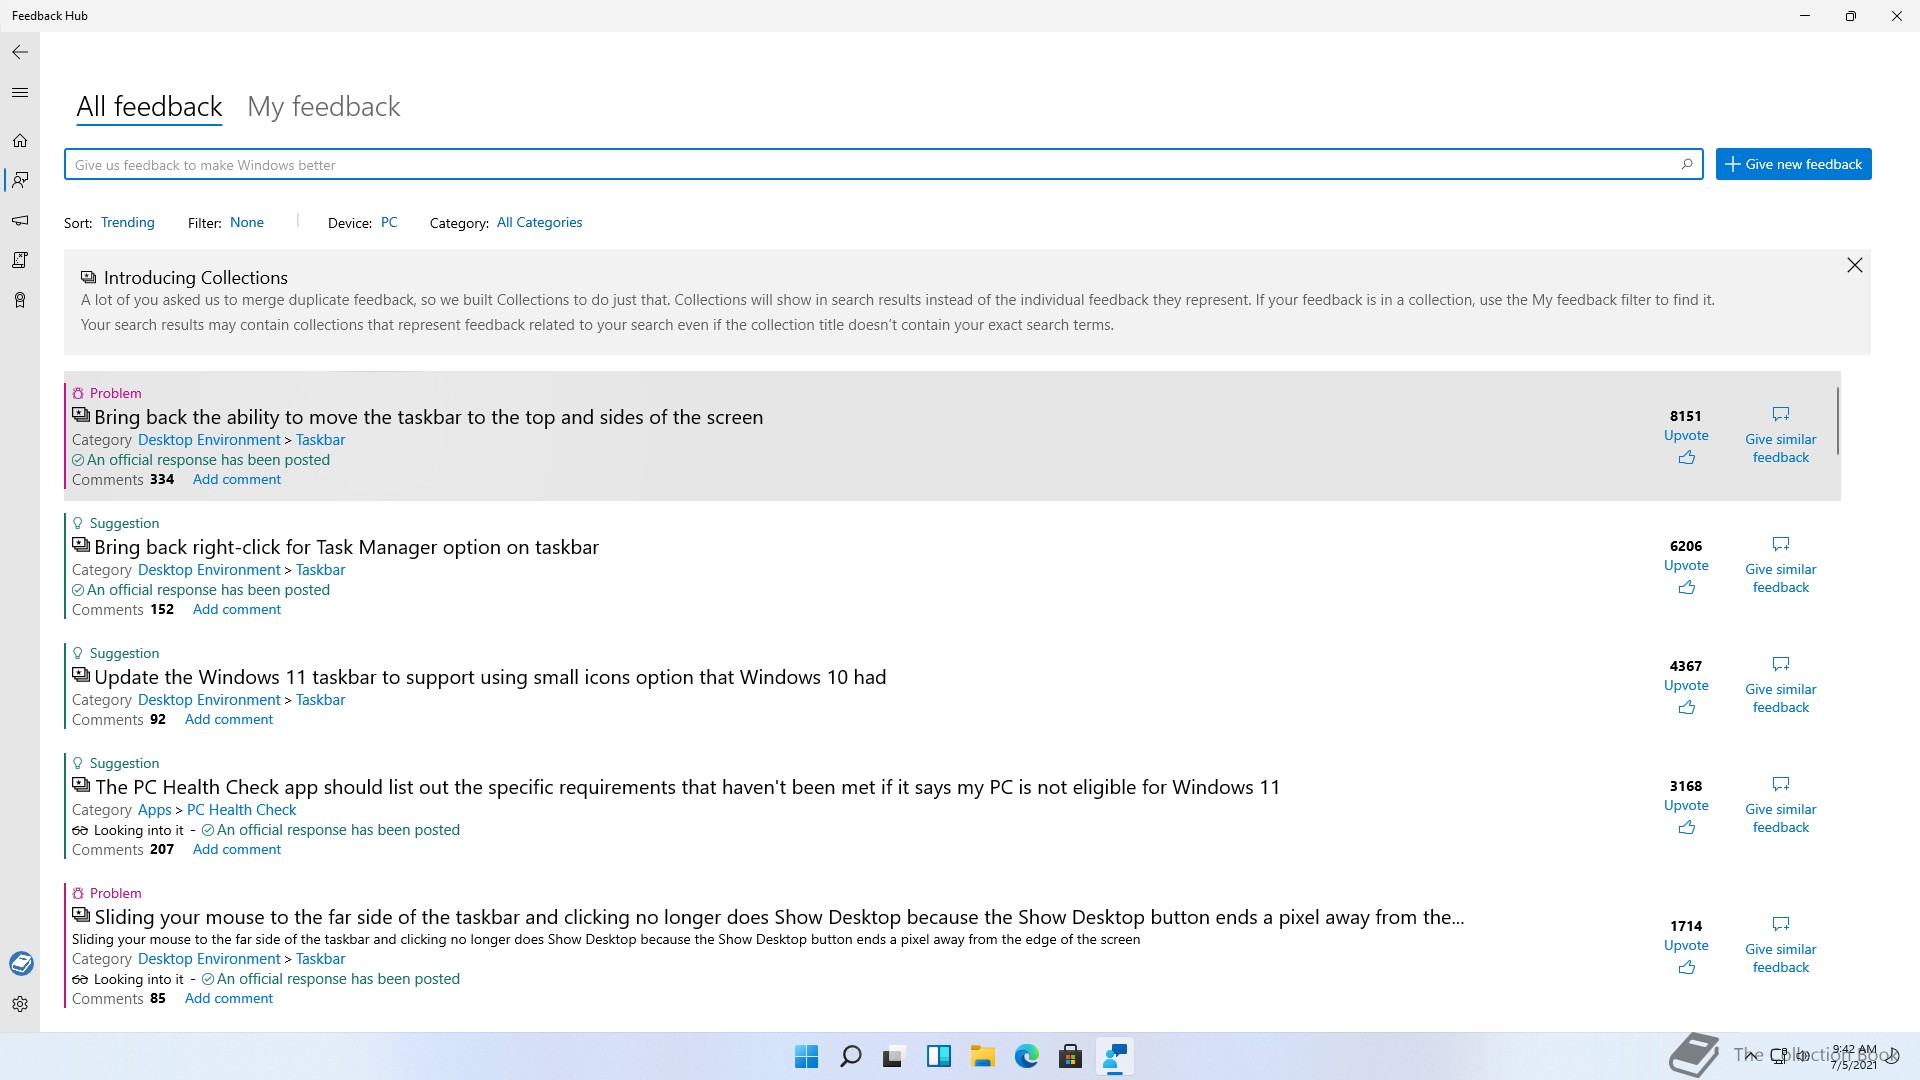Add comment on small icons suggestion
Viewport: 1920px width, 1080px height.
point(229,720)
